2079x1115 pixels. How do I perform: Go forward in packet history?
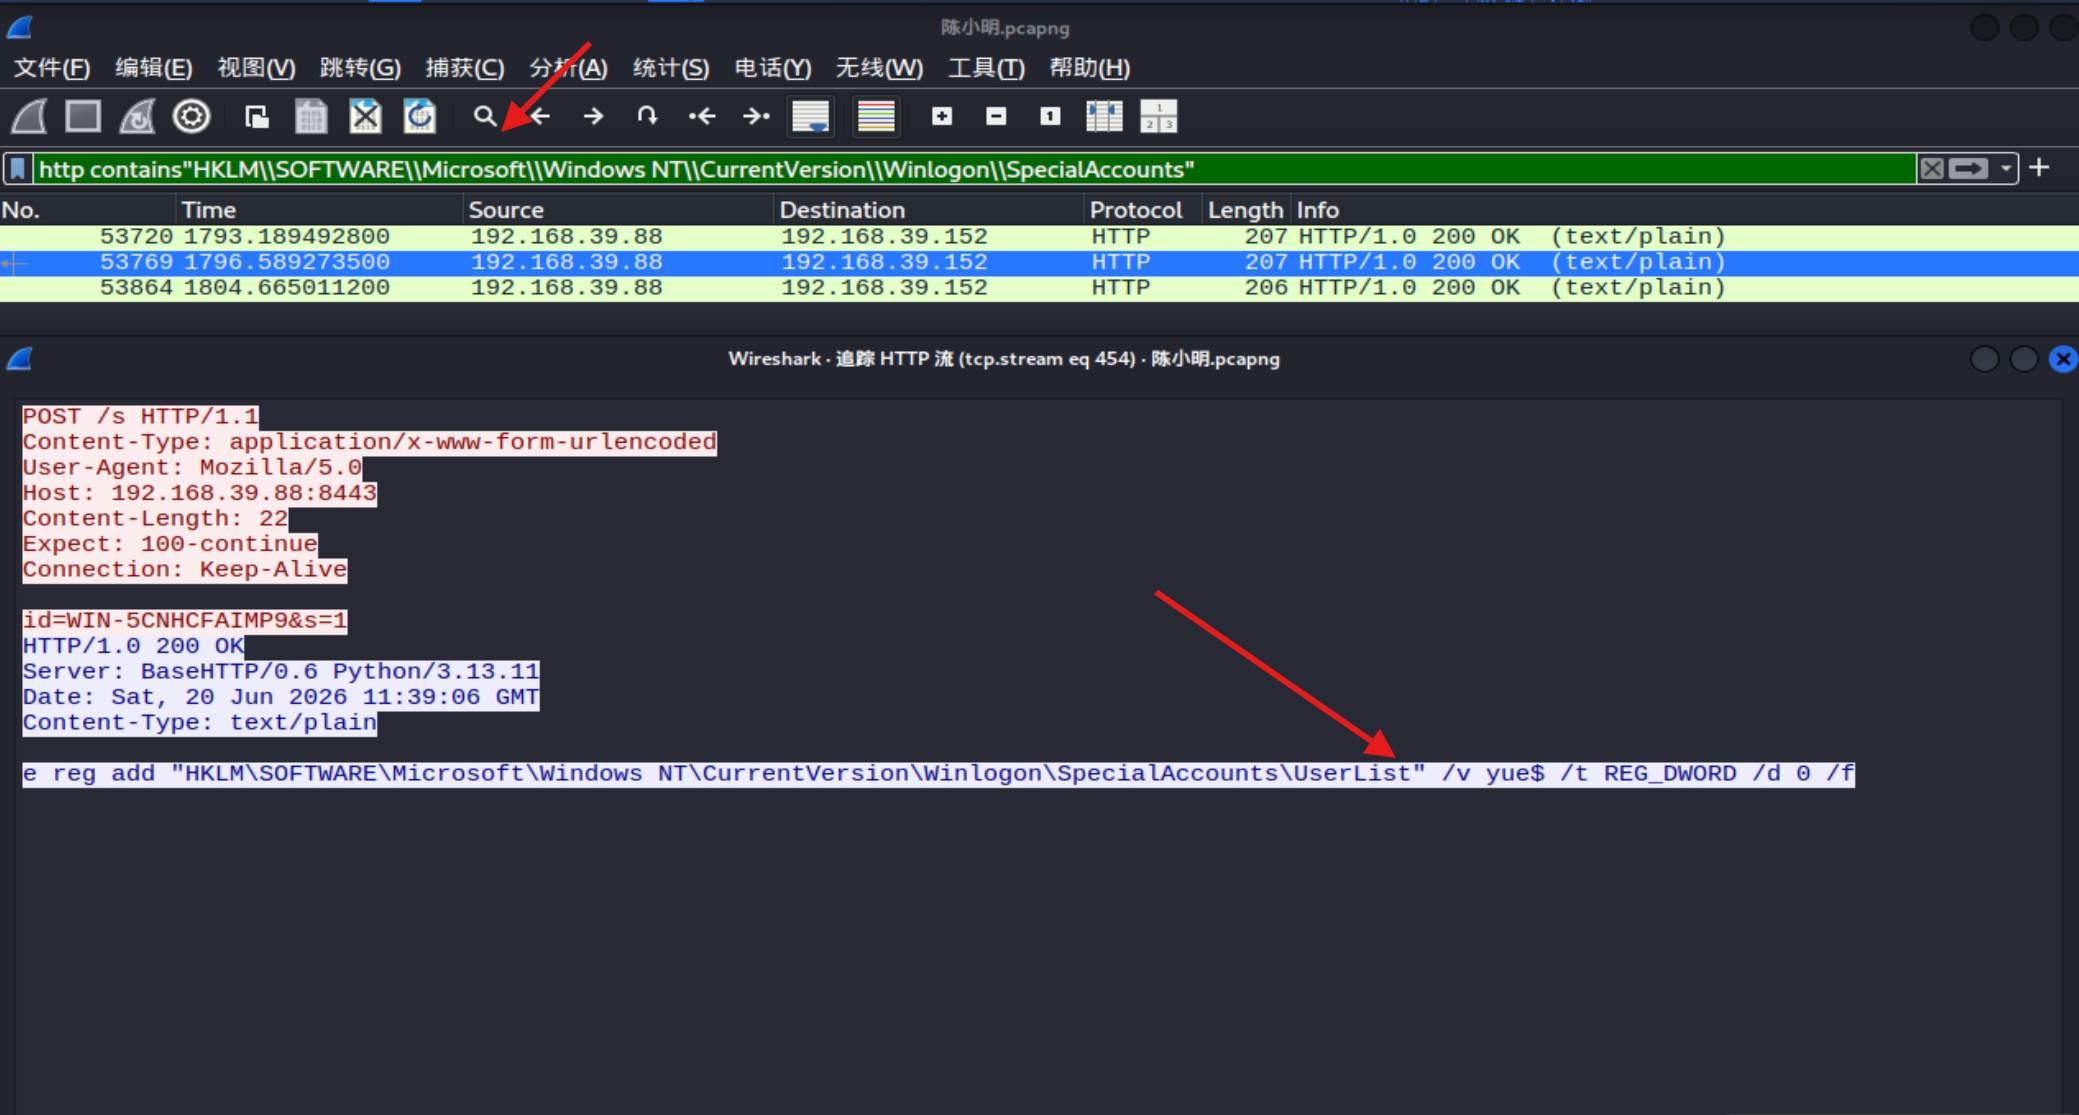tap(594, 117)
